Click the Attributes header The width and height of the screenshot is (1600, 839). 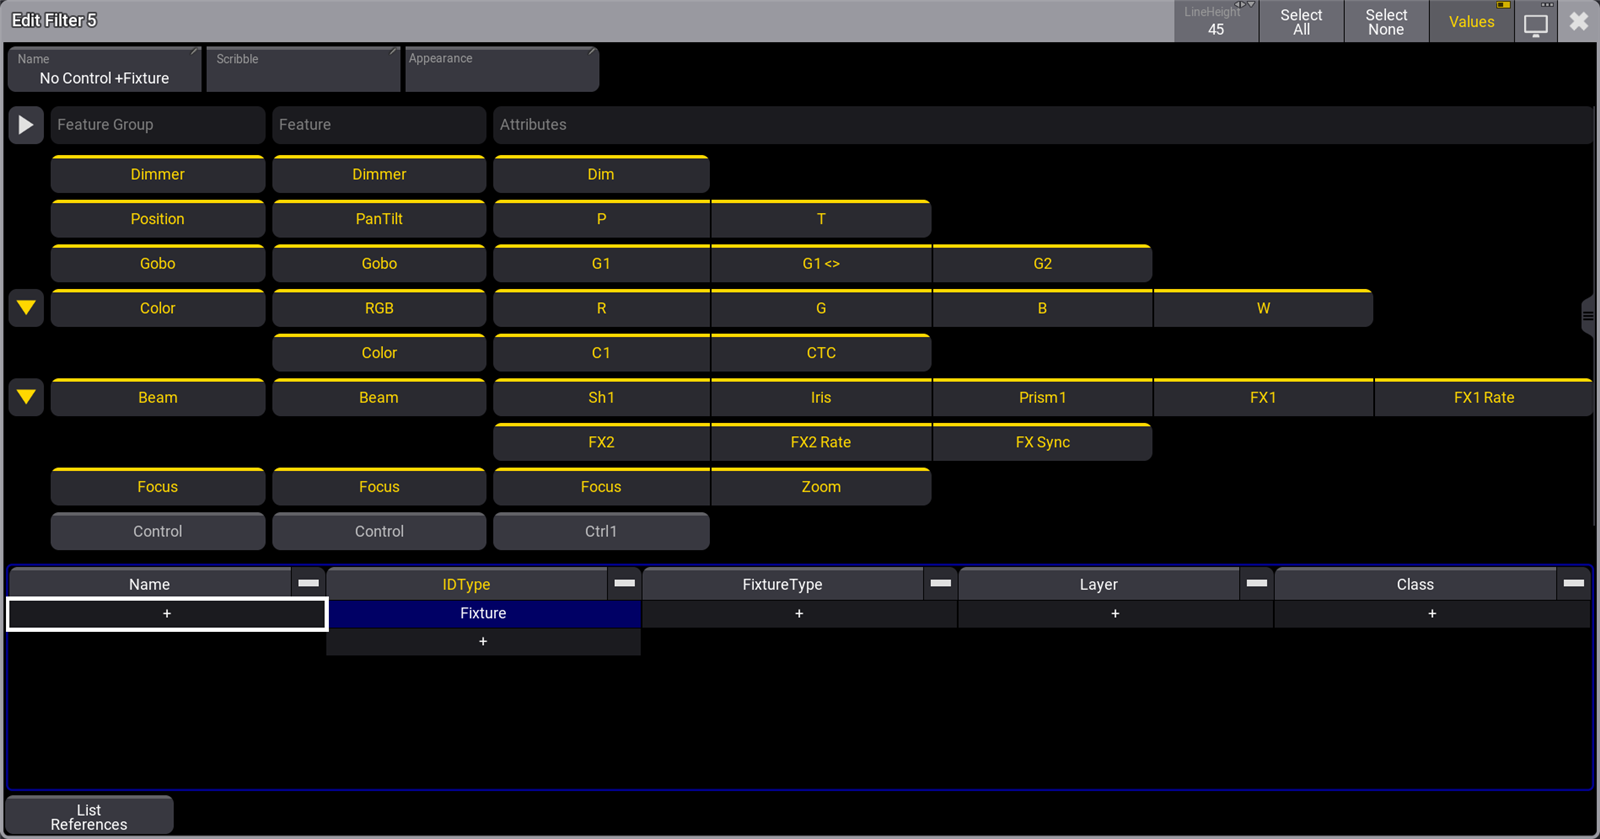pyautogui.click(x=1042, y=125)
